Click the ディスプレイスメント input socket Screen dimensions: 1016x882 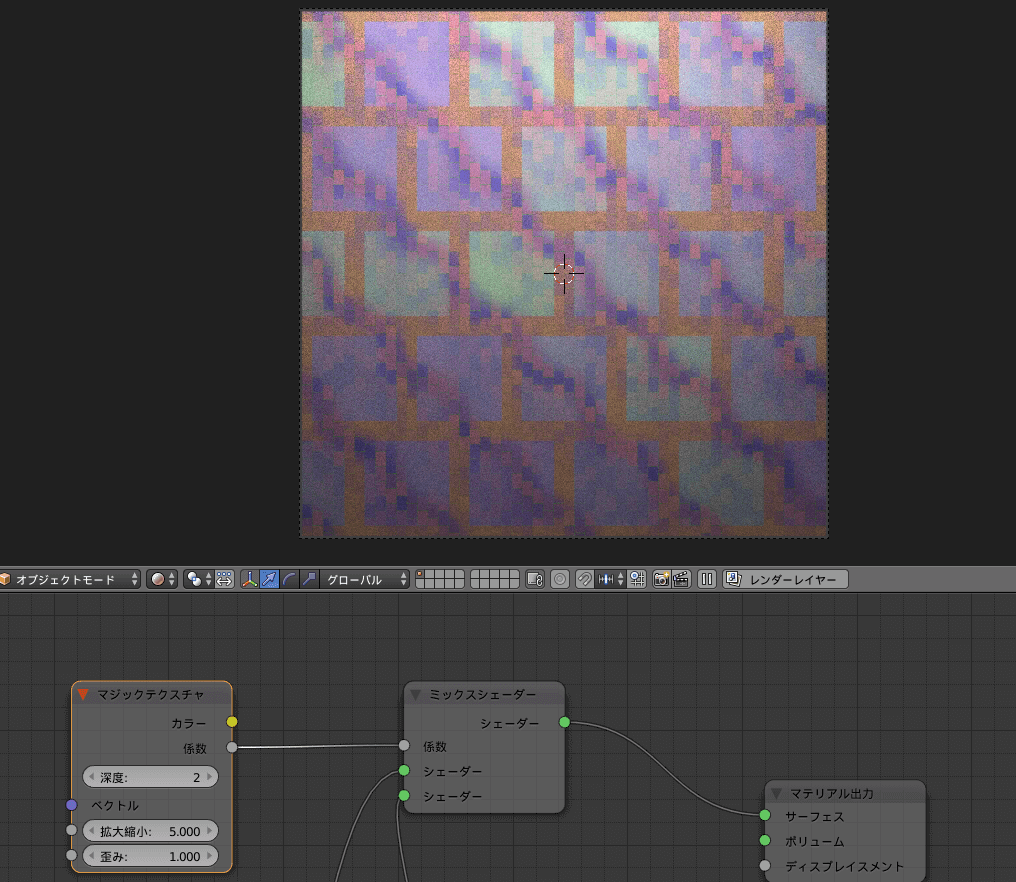765,865
